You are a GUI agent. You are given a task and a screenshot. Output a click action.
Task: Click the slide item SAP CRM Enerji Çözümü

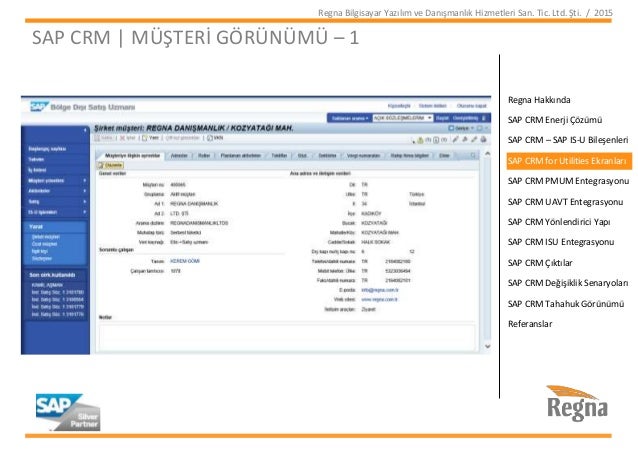[555, 120]
